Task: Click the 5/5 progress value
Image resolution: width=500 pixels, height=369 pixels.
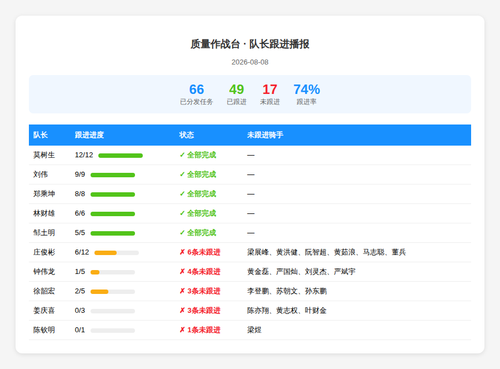Action: 80,233
